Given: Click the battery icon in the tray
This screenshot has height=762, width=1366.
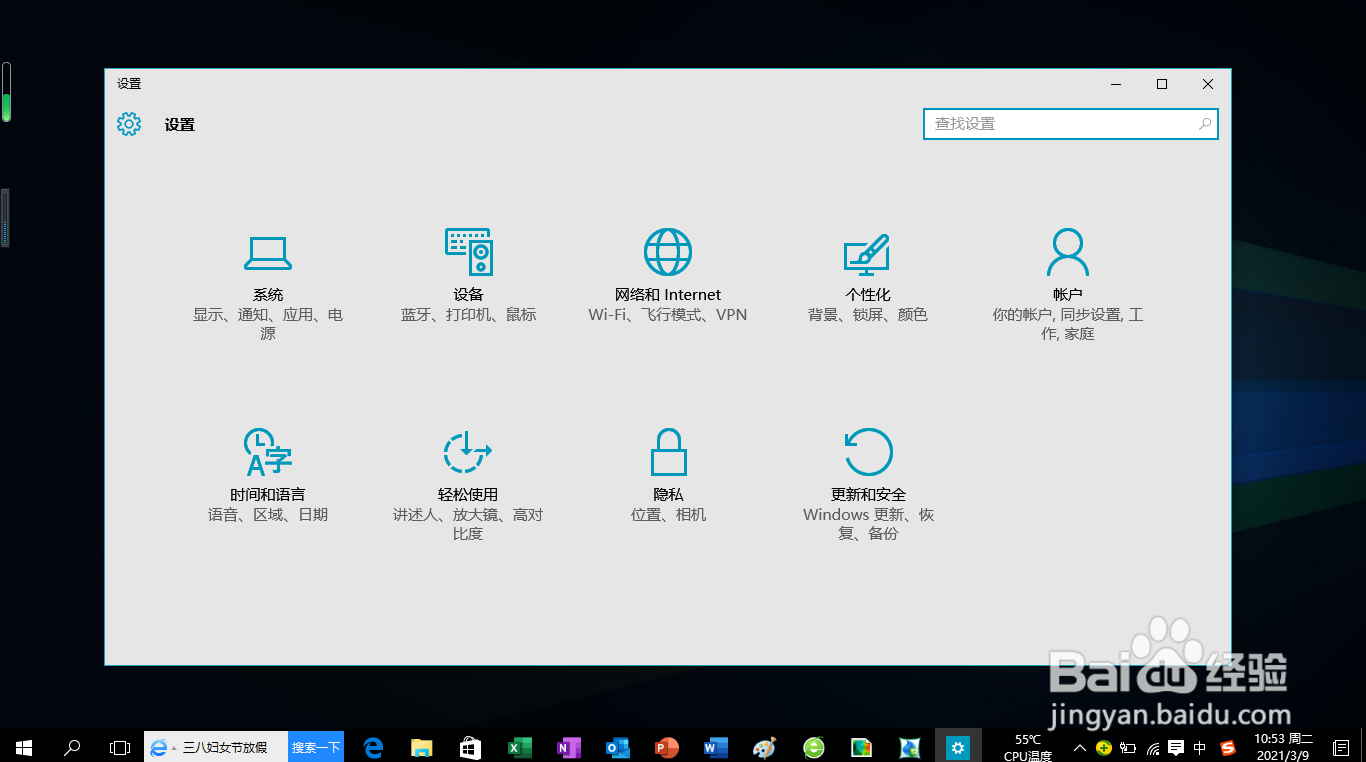Looking at the screenshot, I should (1128, 747).
